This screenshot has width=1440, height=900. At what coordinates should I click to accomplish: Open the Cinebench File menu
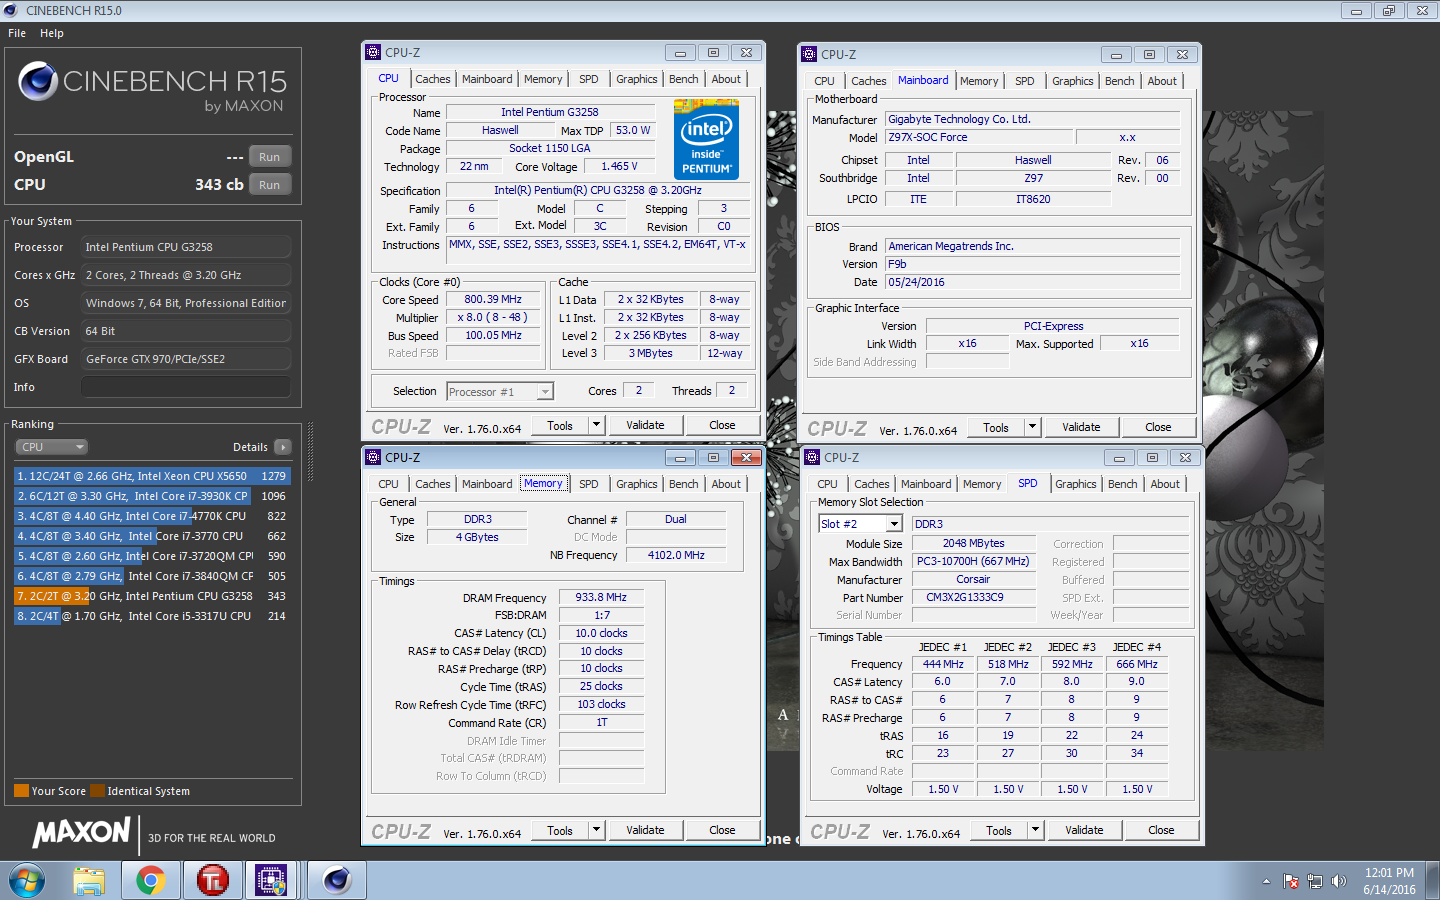click(x=17, y=33)
